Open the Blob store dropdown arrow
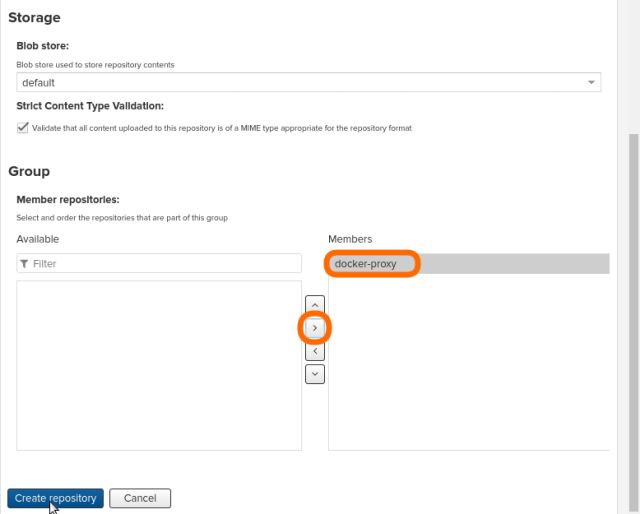This screenshot has width=640, height=514. [x=591, y=83]
